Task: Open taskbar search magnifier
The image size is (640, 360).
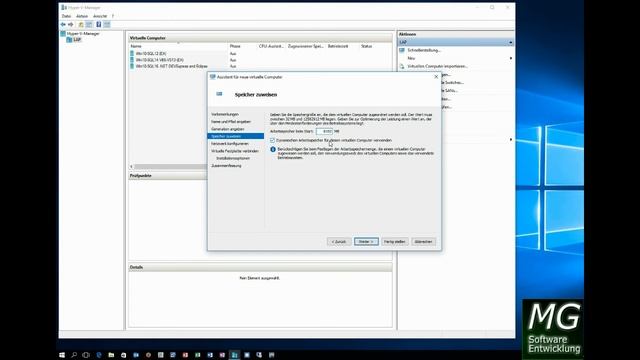Action: [74, 355]
